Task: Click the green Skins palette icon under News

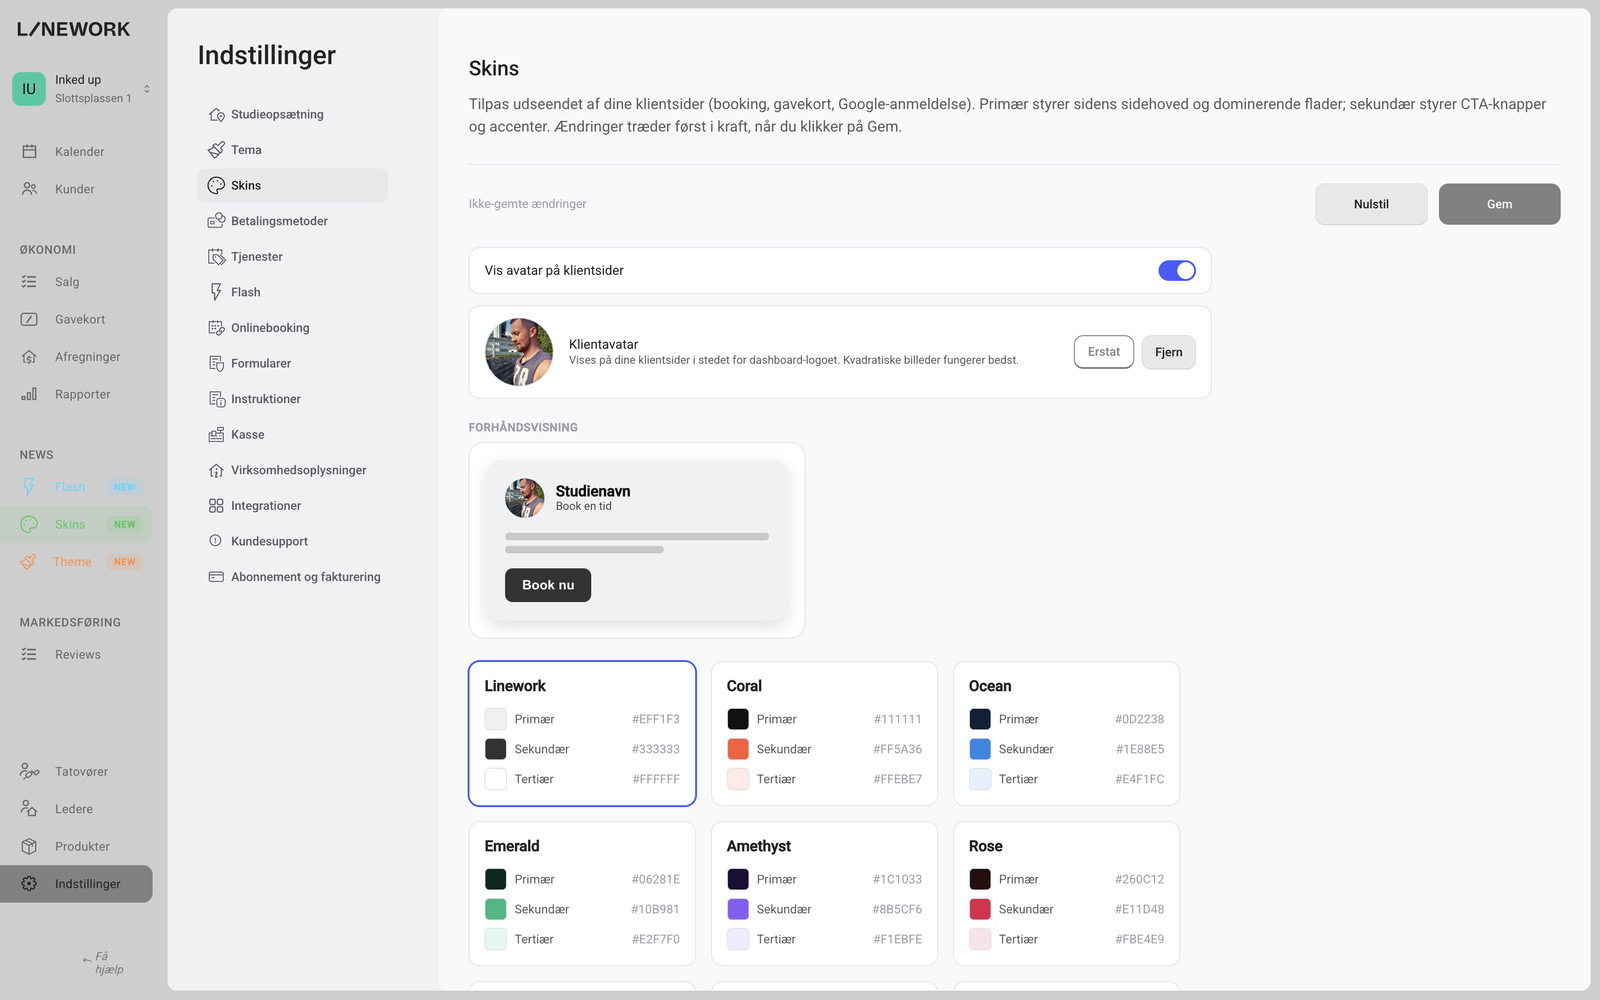Action: [29, 524]
